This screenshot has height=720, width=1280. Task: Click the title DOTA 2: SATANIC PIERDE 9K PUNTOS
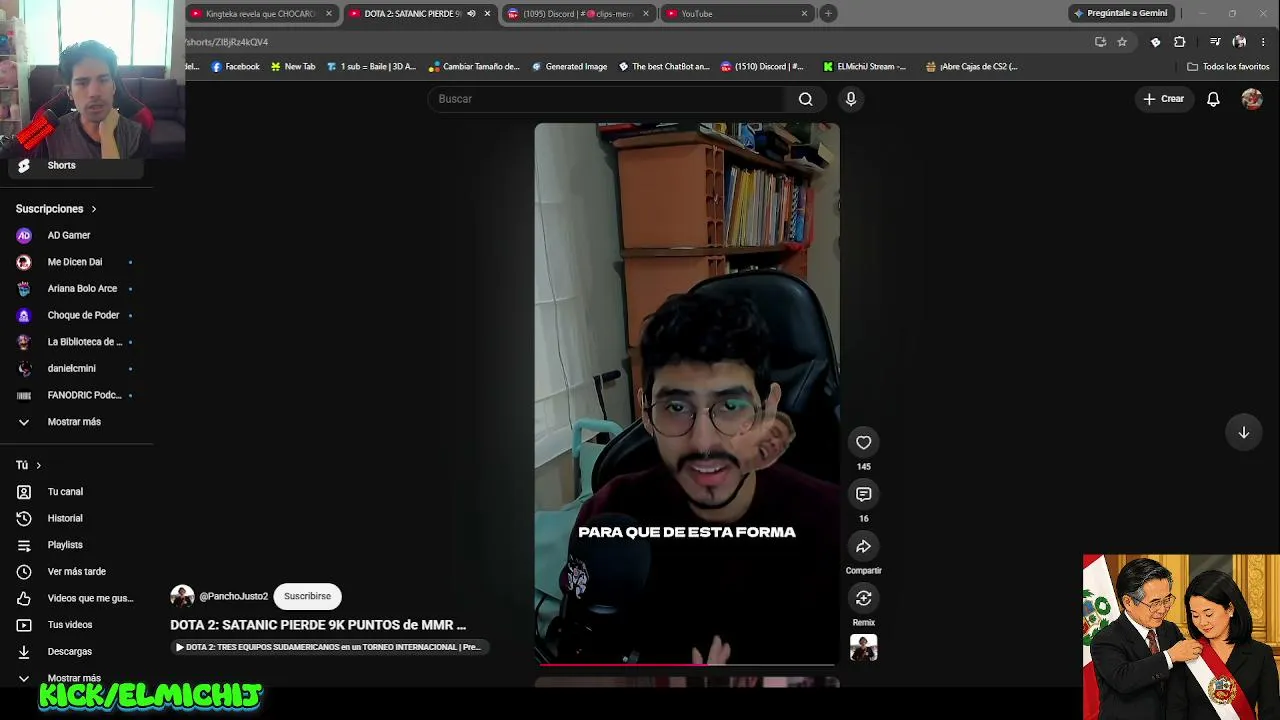click(318, 625)
